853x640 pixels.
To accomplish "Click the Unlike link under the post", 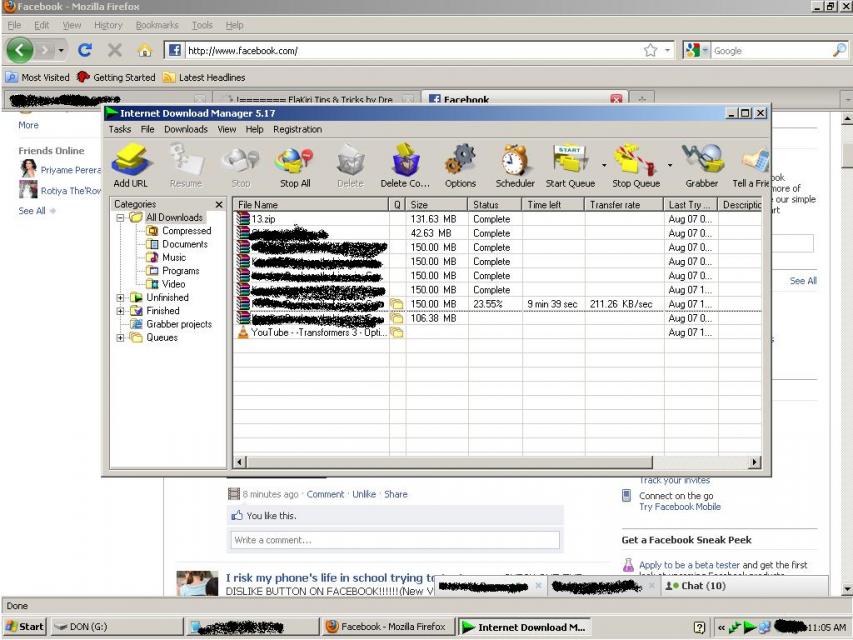I will coord(364,494).
